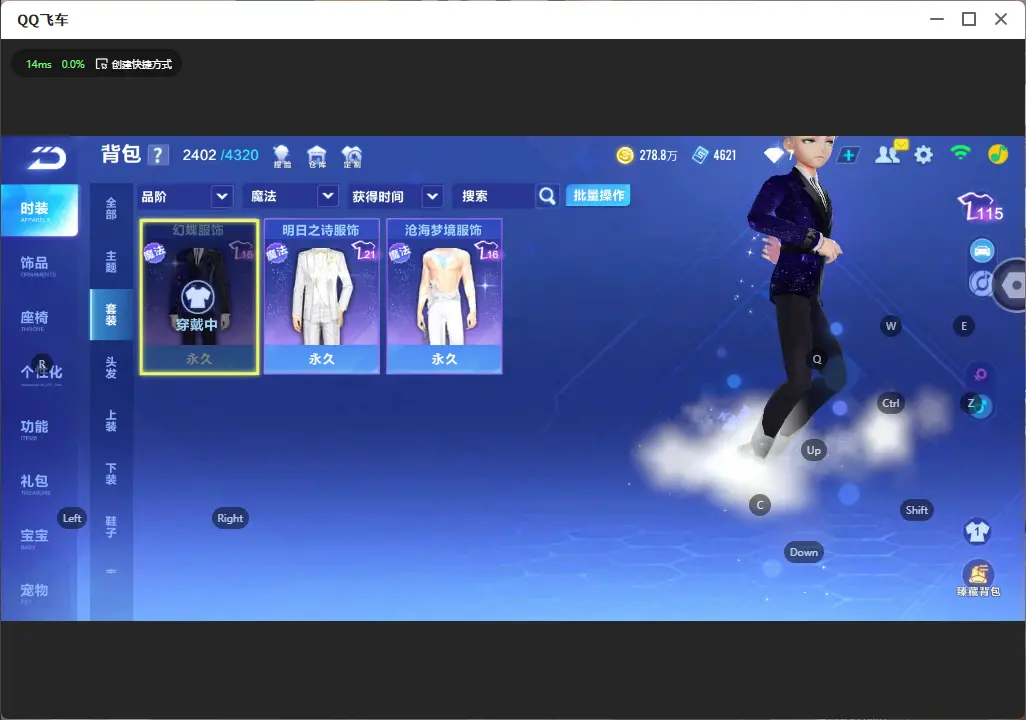1026x720 pixels.
Task: Click the numbered shirt outfit preset icon
Action: (x=978, y=531)
